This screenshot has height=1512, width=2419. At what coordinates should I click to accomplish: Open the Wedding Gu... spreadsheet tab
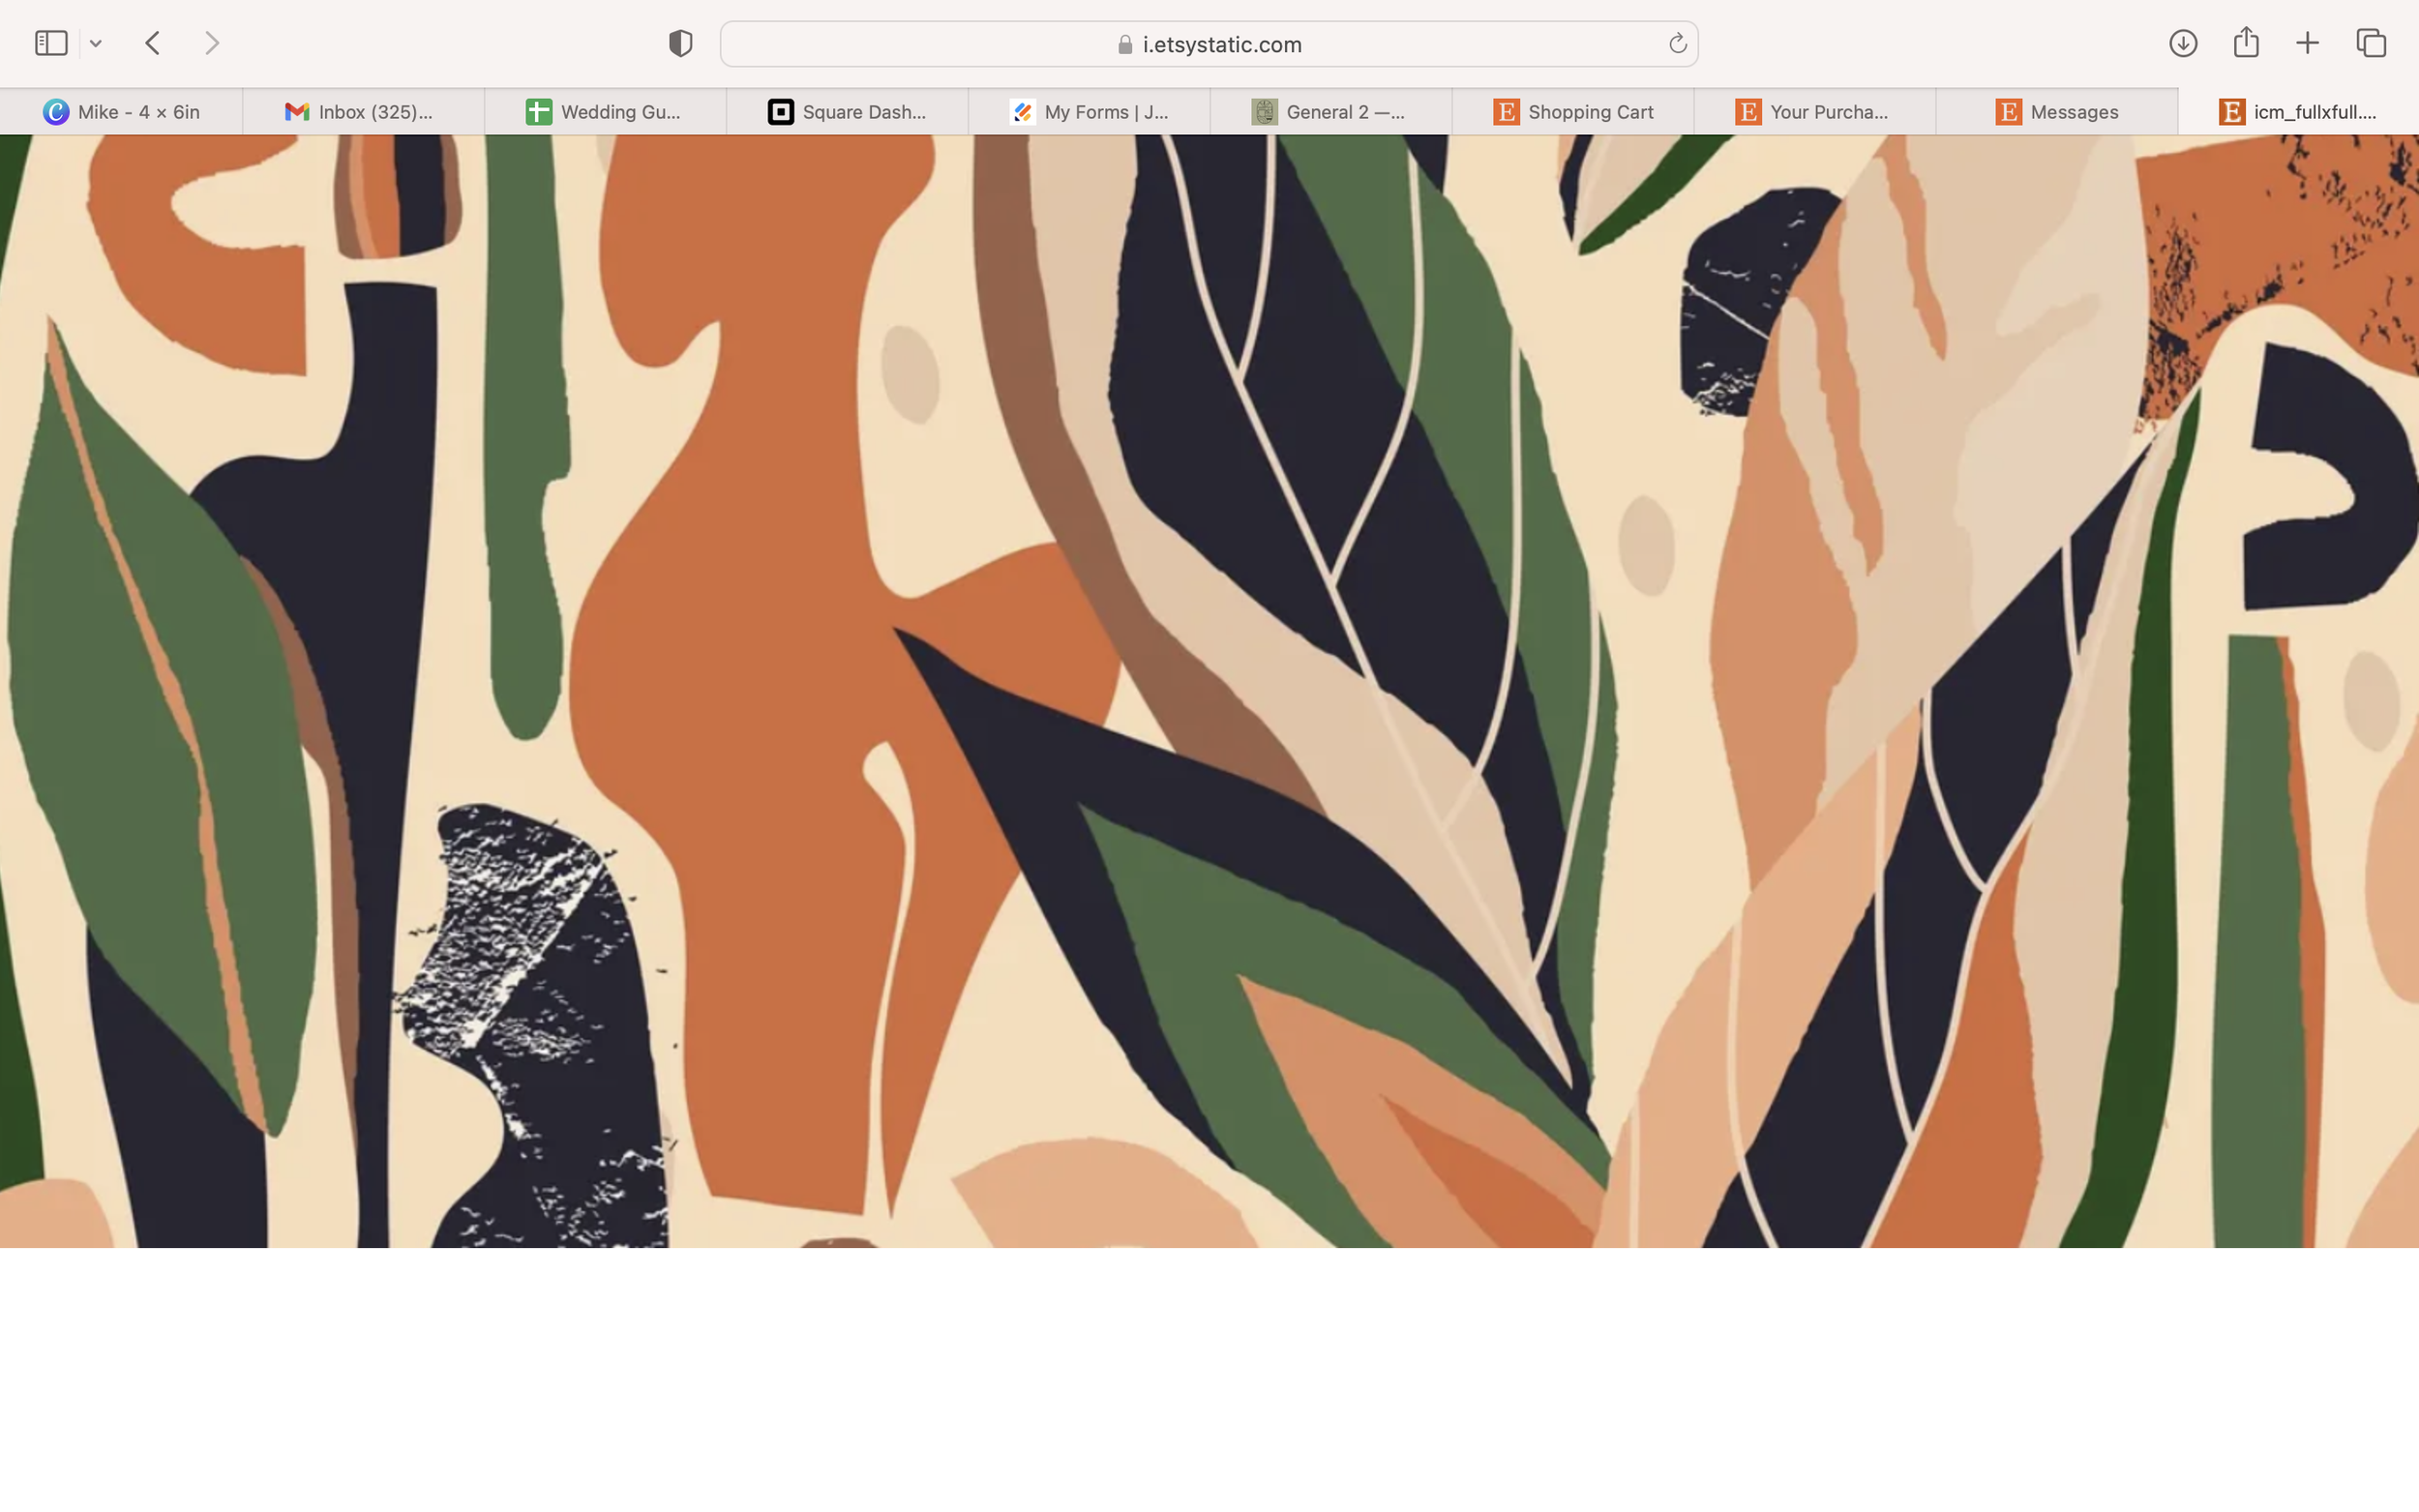(605, 112)
